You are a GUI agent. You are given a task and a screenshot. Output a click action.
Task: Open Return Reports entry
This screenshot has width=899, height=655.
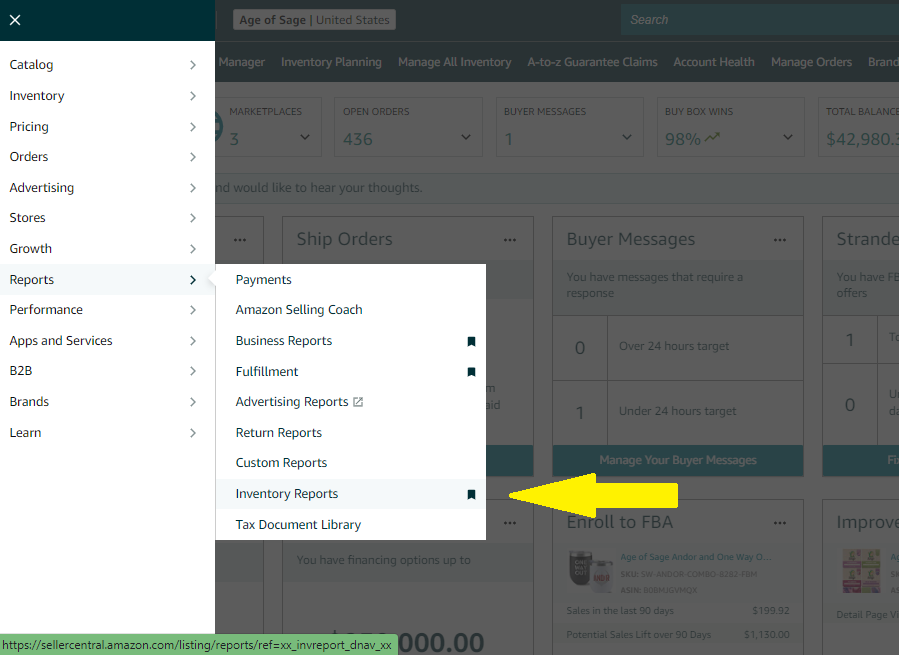(350, 433)
